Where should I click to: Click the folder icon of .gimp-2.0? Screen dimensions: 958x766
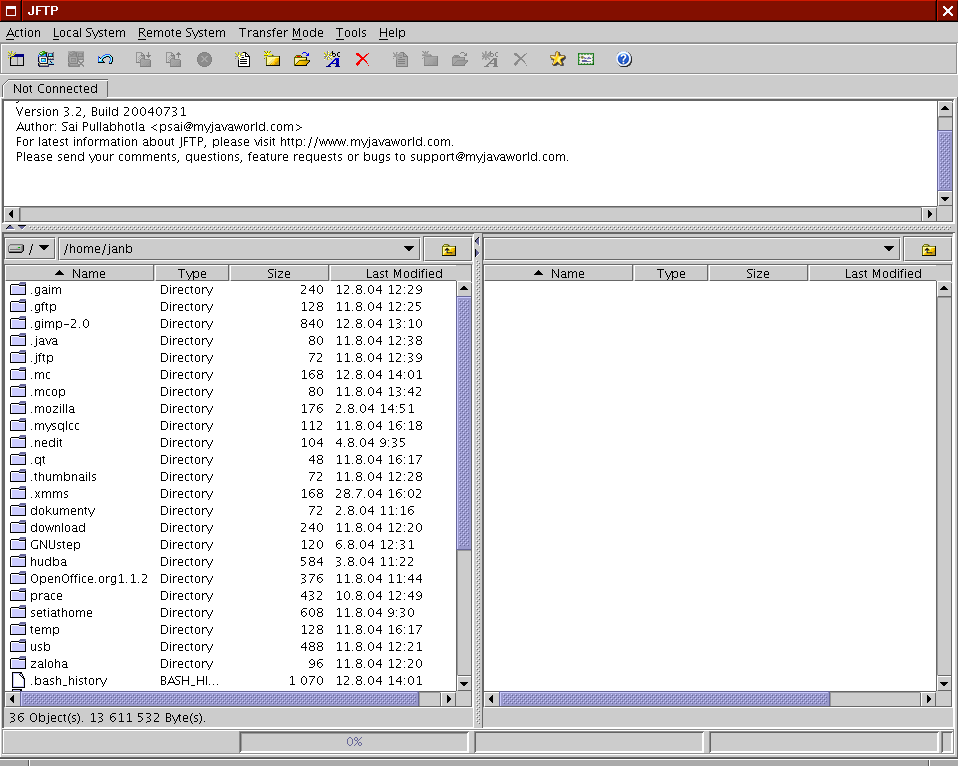[x=18, y=323]
